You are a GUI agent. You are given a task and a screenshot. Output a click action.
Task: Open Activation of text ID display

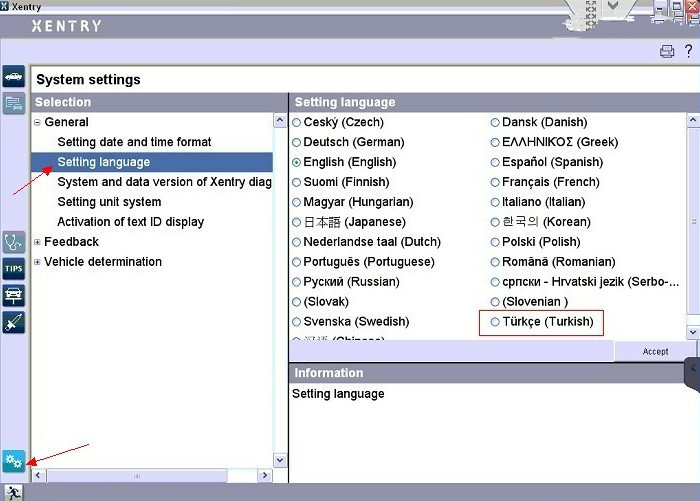[131, 222]
